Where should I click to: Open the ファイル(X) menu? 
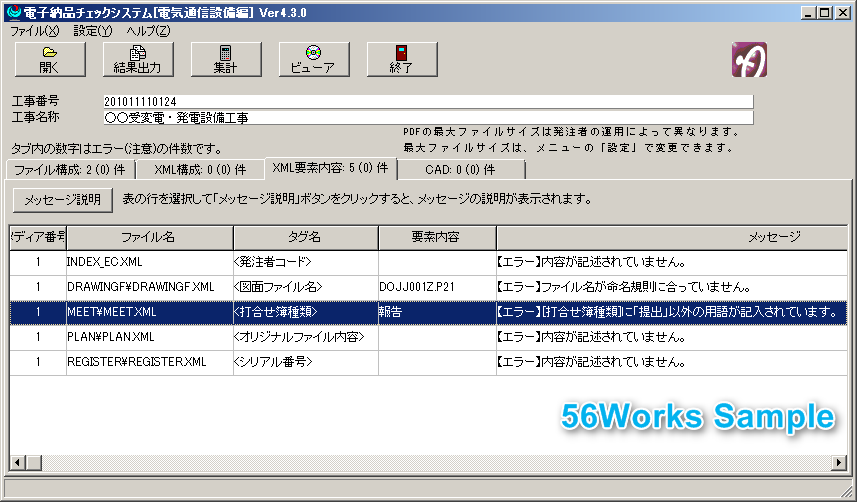coord(34,31)
